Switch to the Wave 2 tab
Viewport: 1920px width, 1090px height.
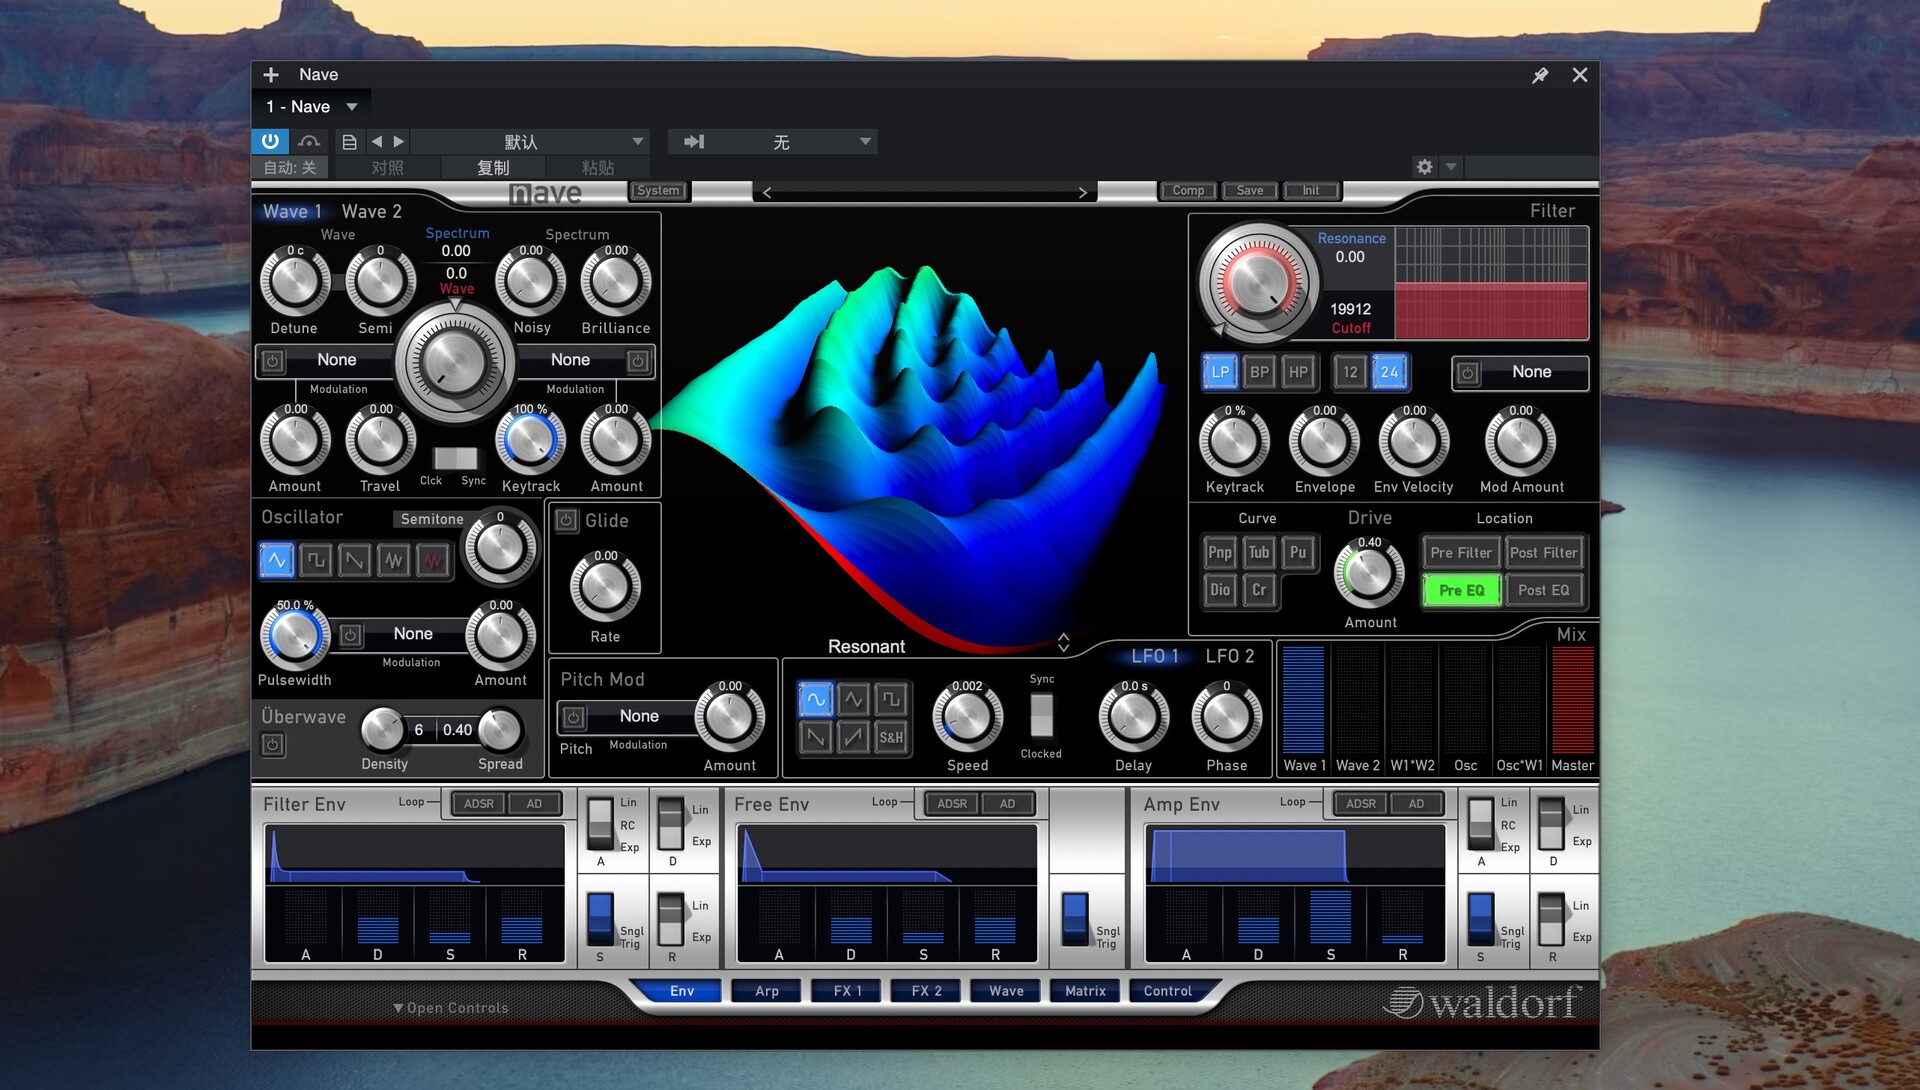click(371, 212)
